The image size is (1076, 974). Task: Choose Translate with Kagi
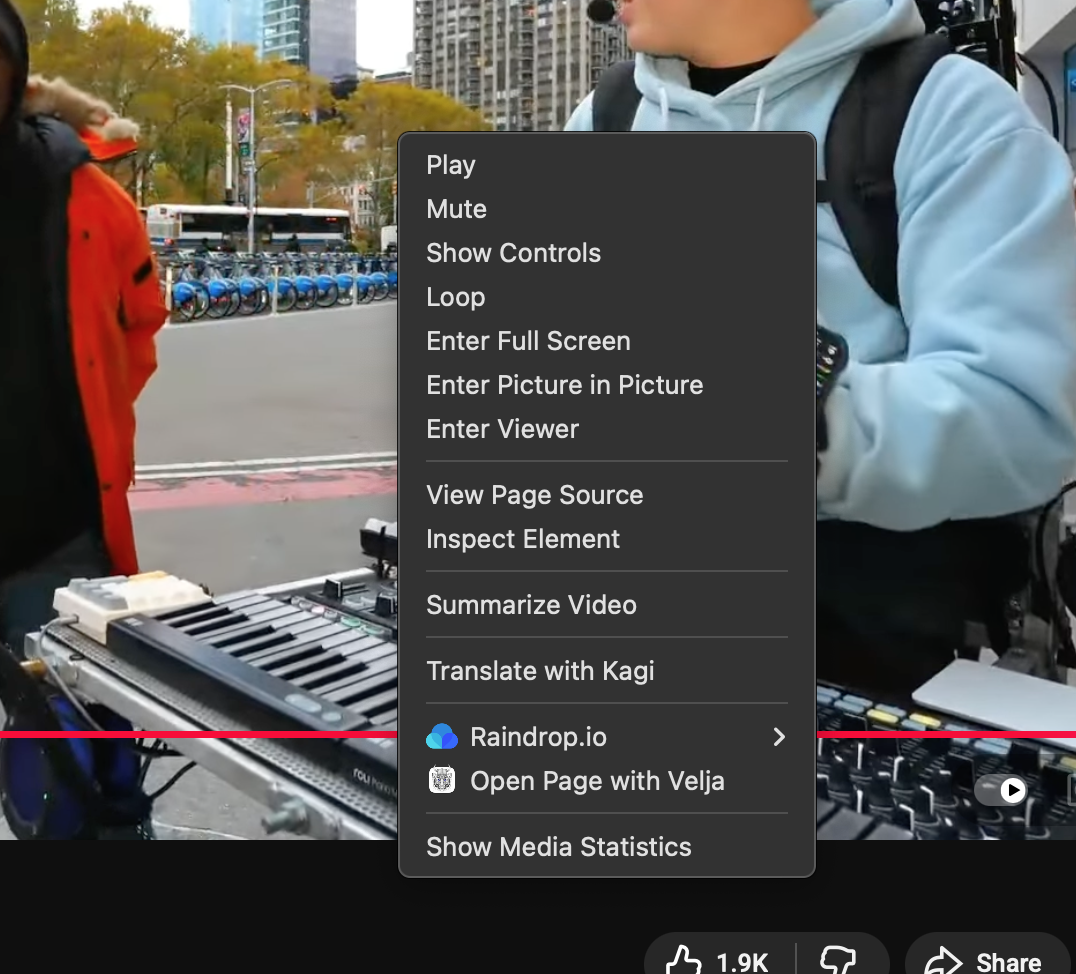point(540,671)
